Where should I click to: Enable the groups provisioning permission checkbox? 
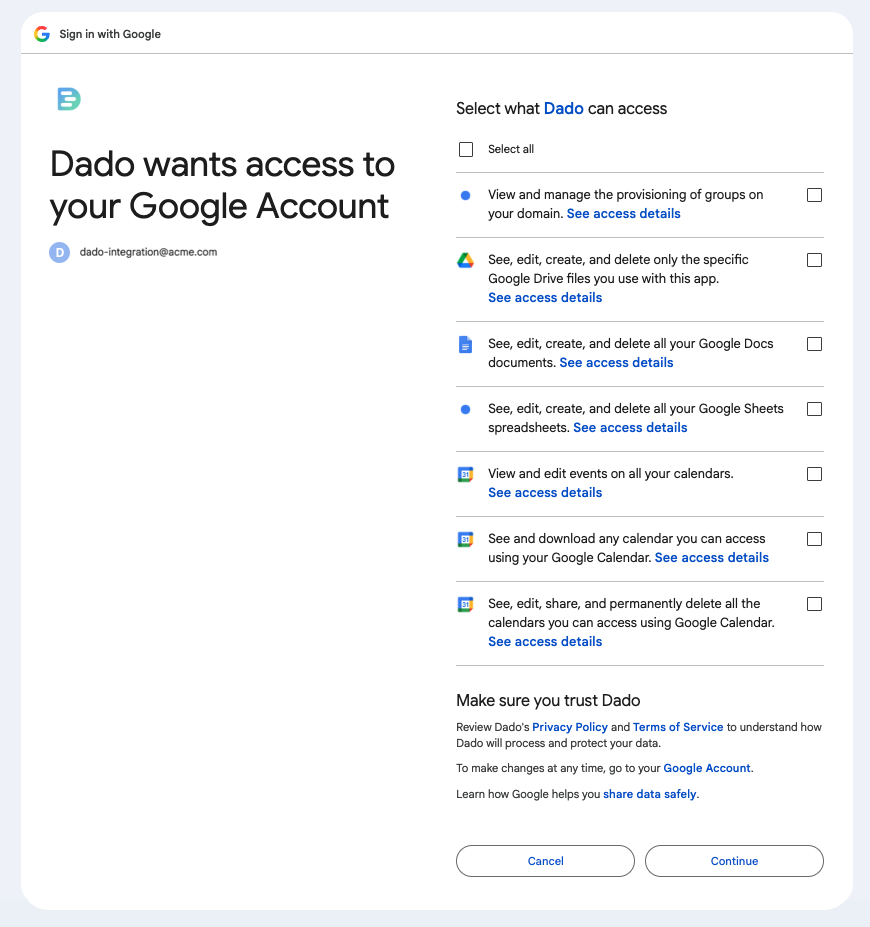coord(814,195)
